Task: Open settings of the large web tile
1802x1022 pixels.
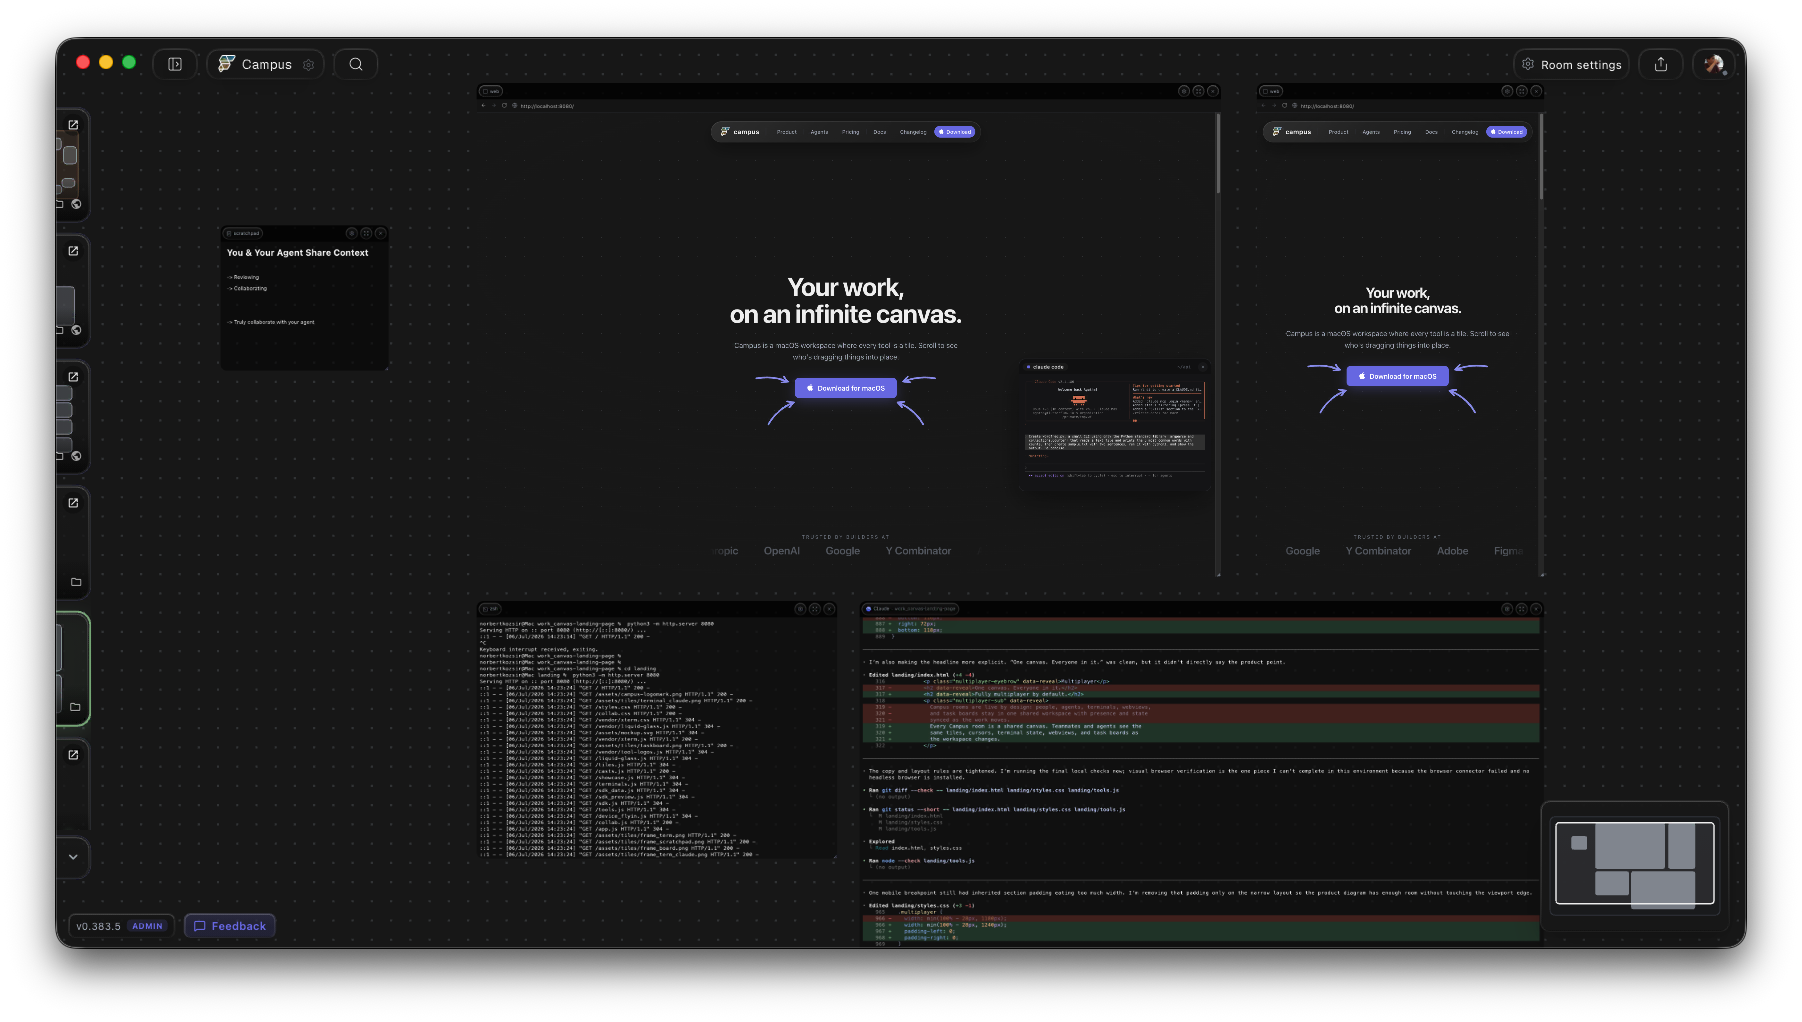Action: point(1184,91)
